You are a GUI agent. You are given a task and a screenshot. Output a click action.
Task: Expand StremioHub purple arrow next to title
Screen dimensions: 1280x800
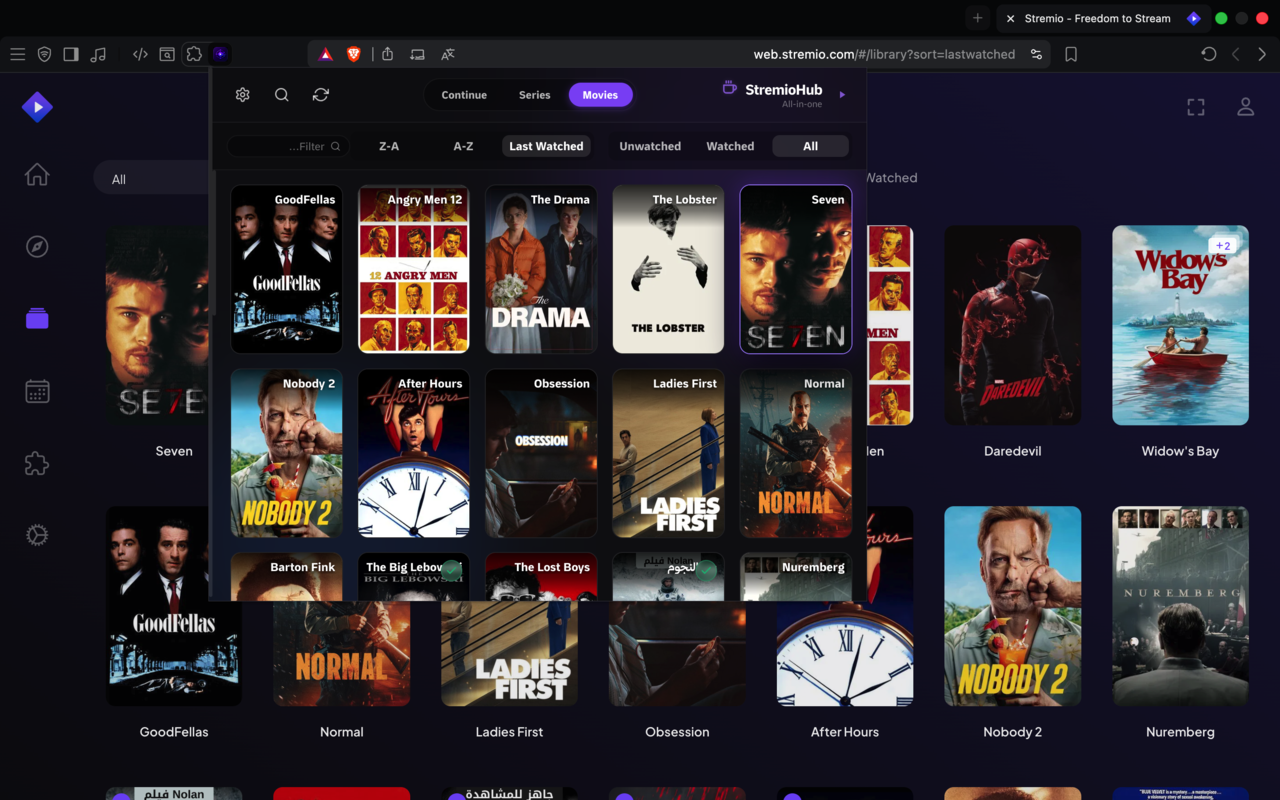click(842, 95)
